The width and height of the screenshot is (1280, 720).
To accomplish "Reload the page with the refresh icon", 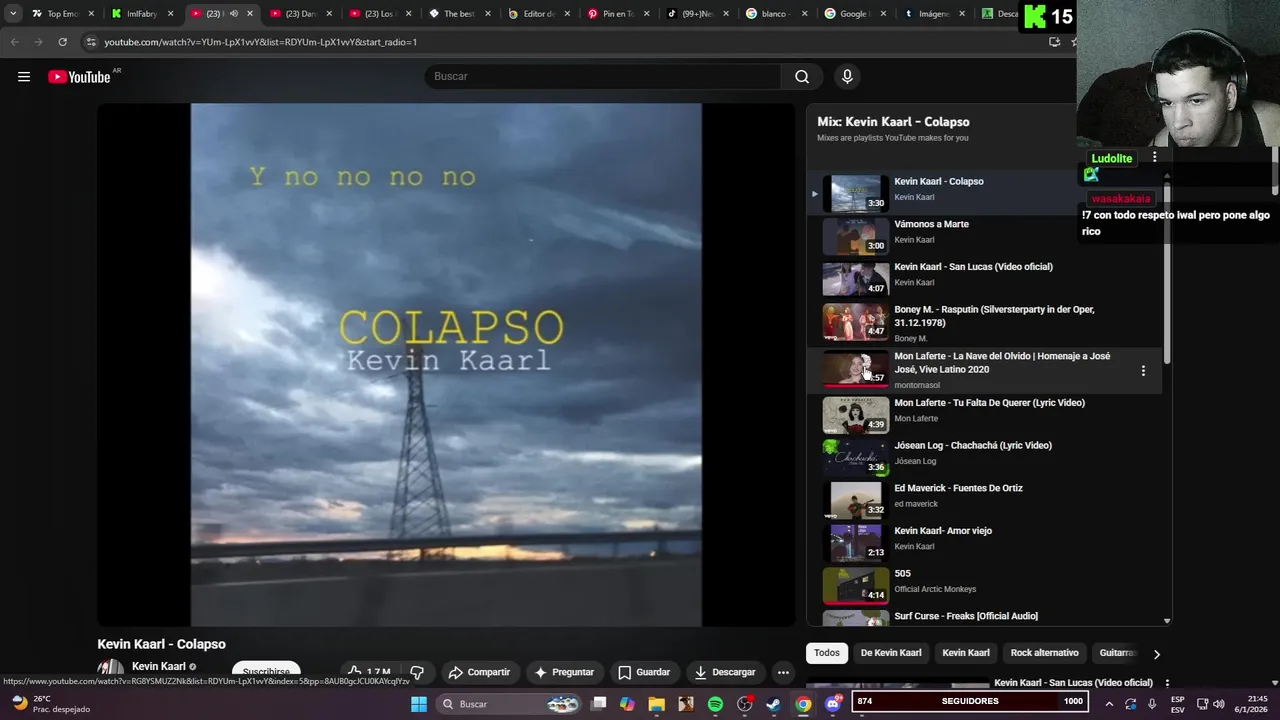I will point(62,42).
